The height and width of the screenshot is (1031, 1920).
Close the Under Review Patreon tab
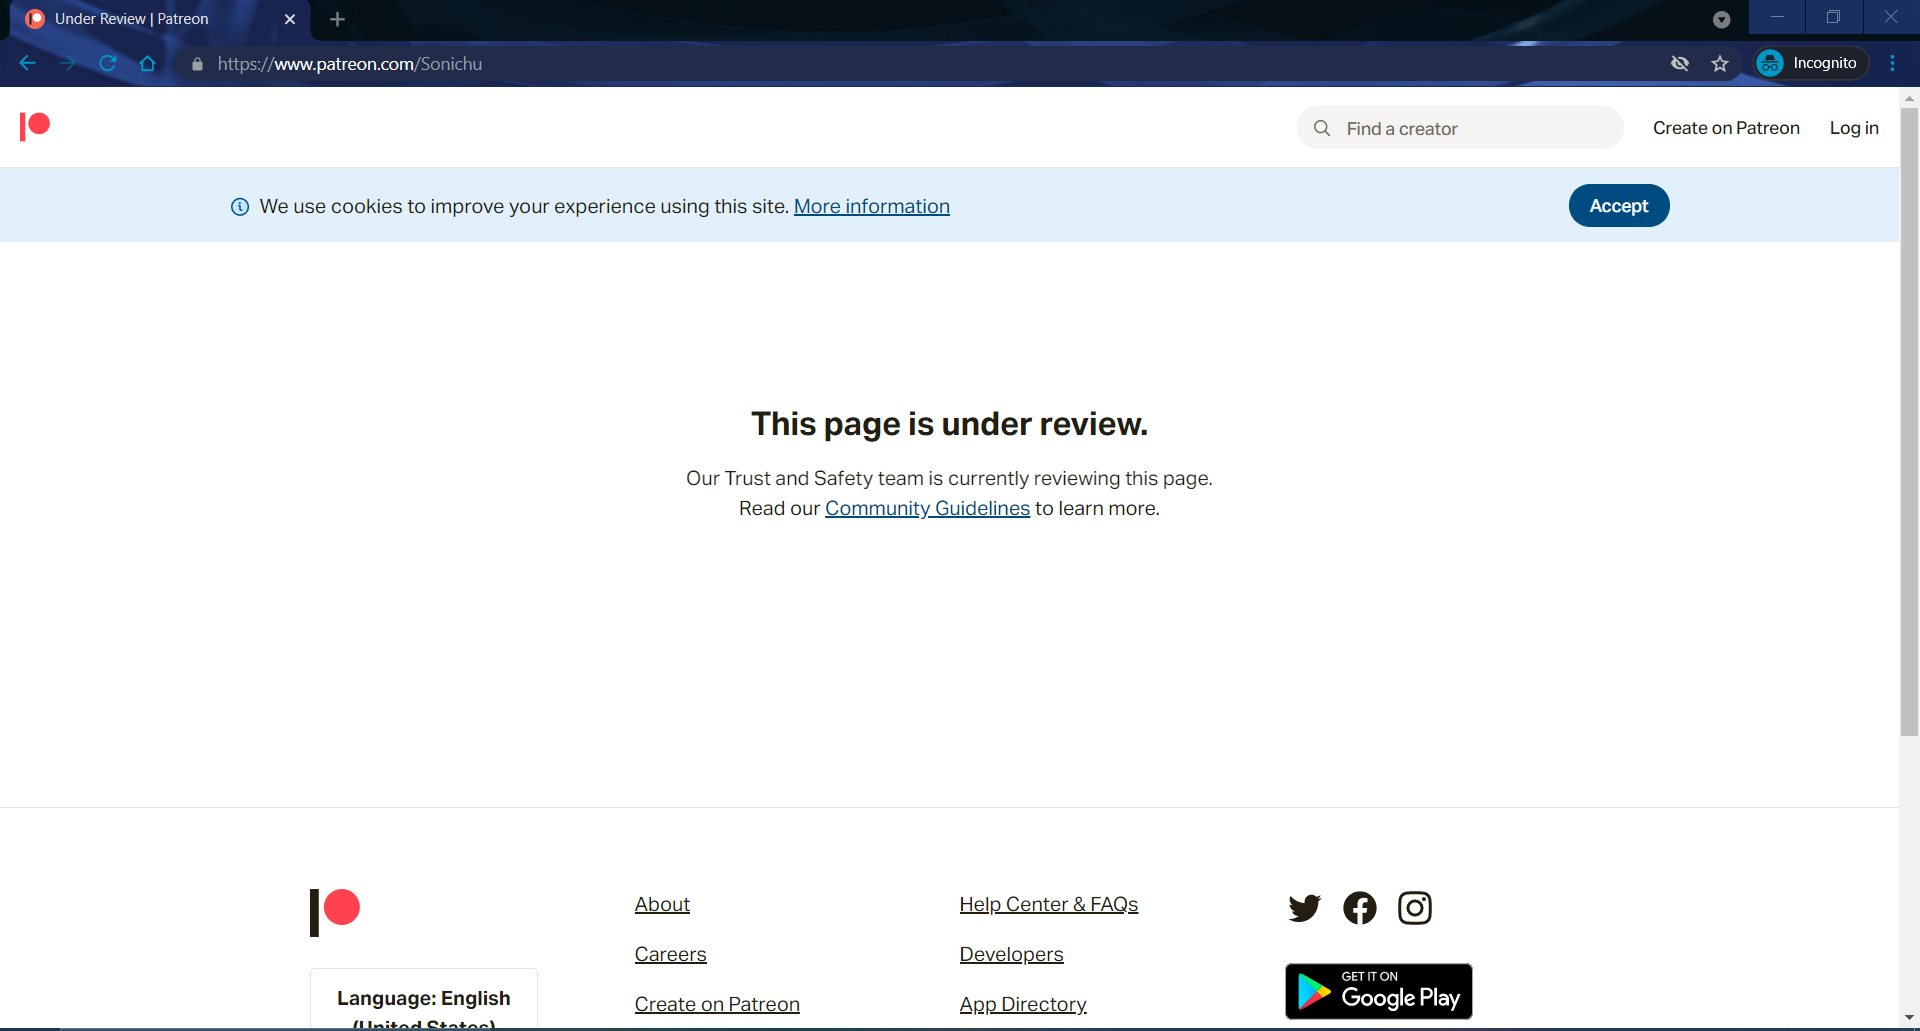[290, 19]
